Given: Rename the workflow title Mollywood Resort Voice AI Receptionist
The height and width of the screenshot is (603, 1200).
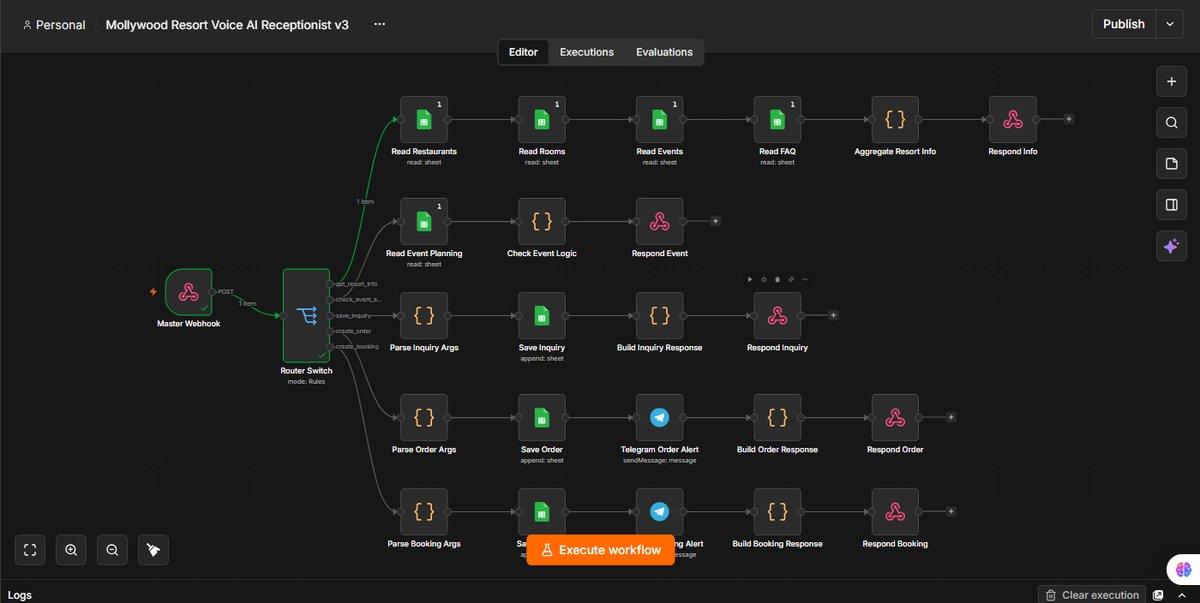Looking at the screenshot, I should [227, 24].
